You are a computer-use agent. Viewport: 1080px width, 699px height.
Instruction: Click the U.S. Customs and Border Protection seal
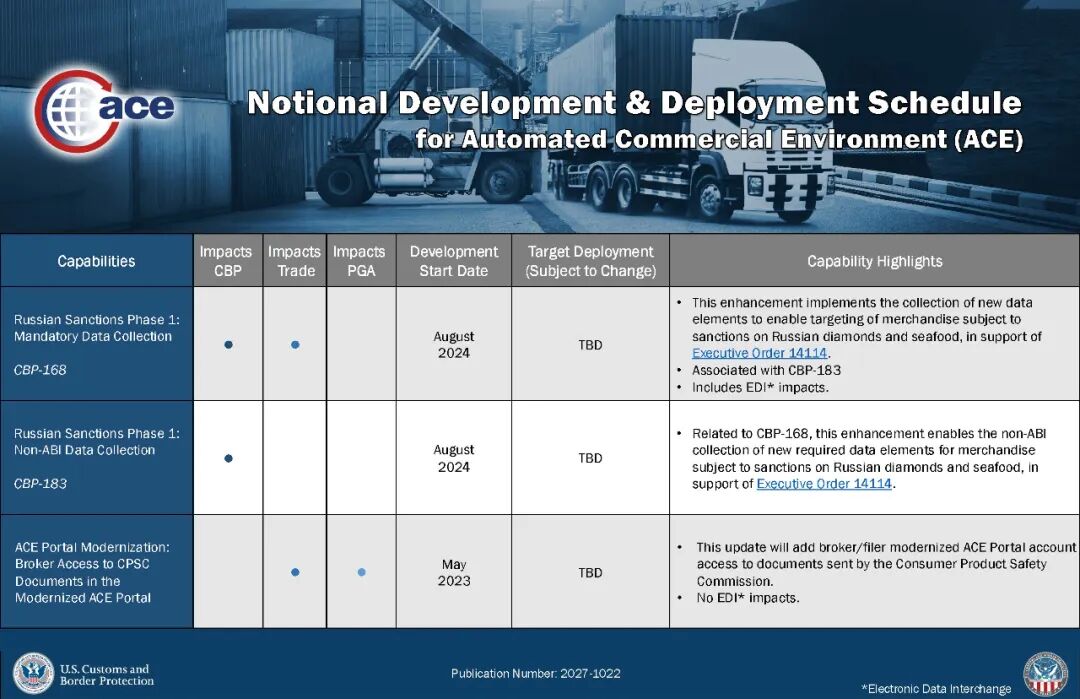tap(33, 674)
